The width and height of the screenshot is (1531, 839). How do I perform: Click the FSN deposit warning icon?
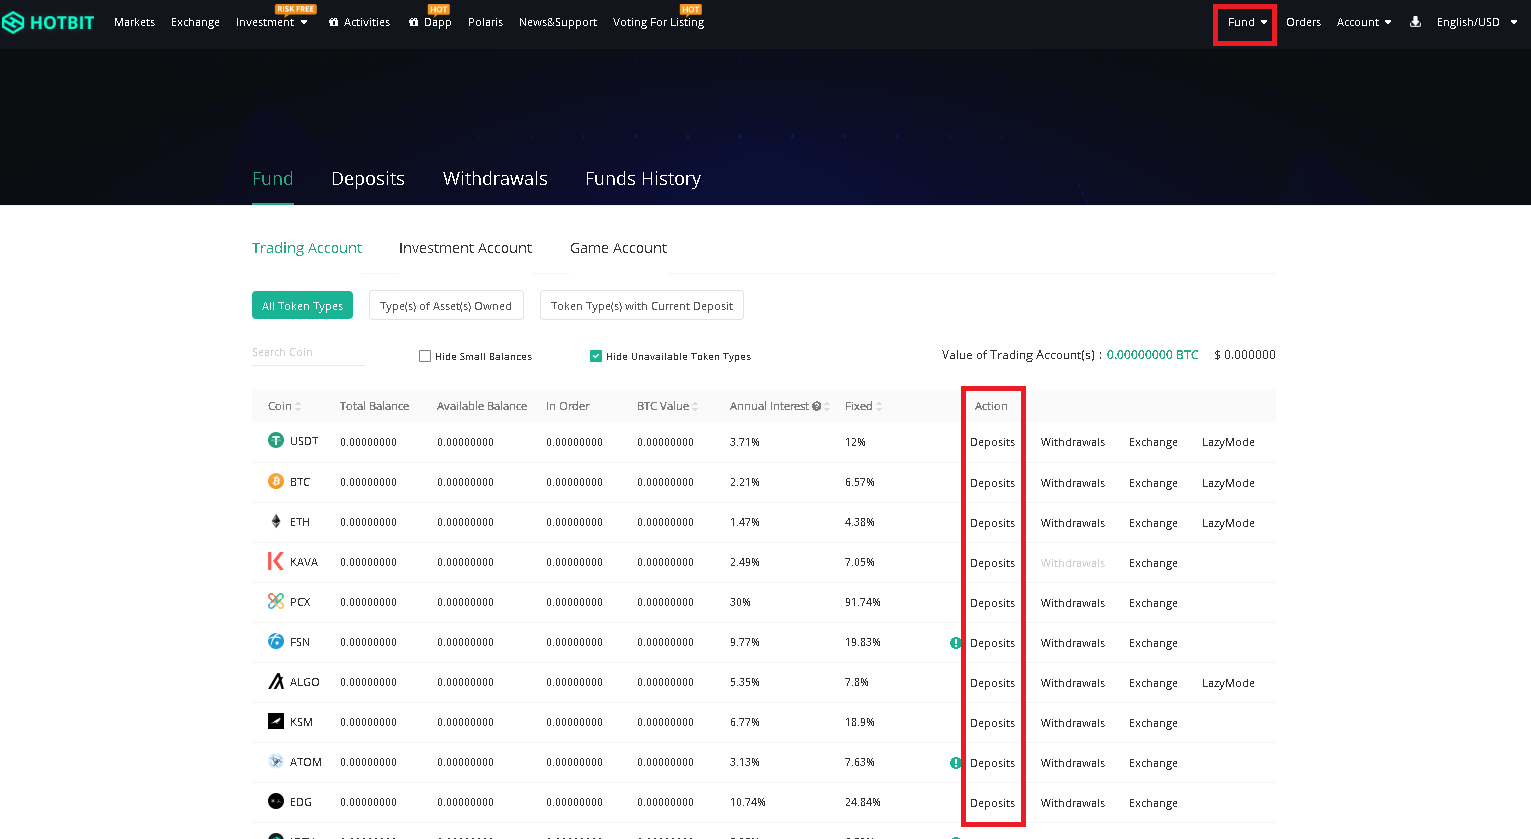(956, 643)
